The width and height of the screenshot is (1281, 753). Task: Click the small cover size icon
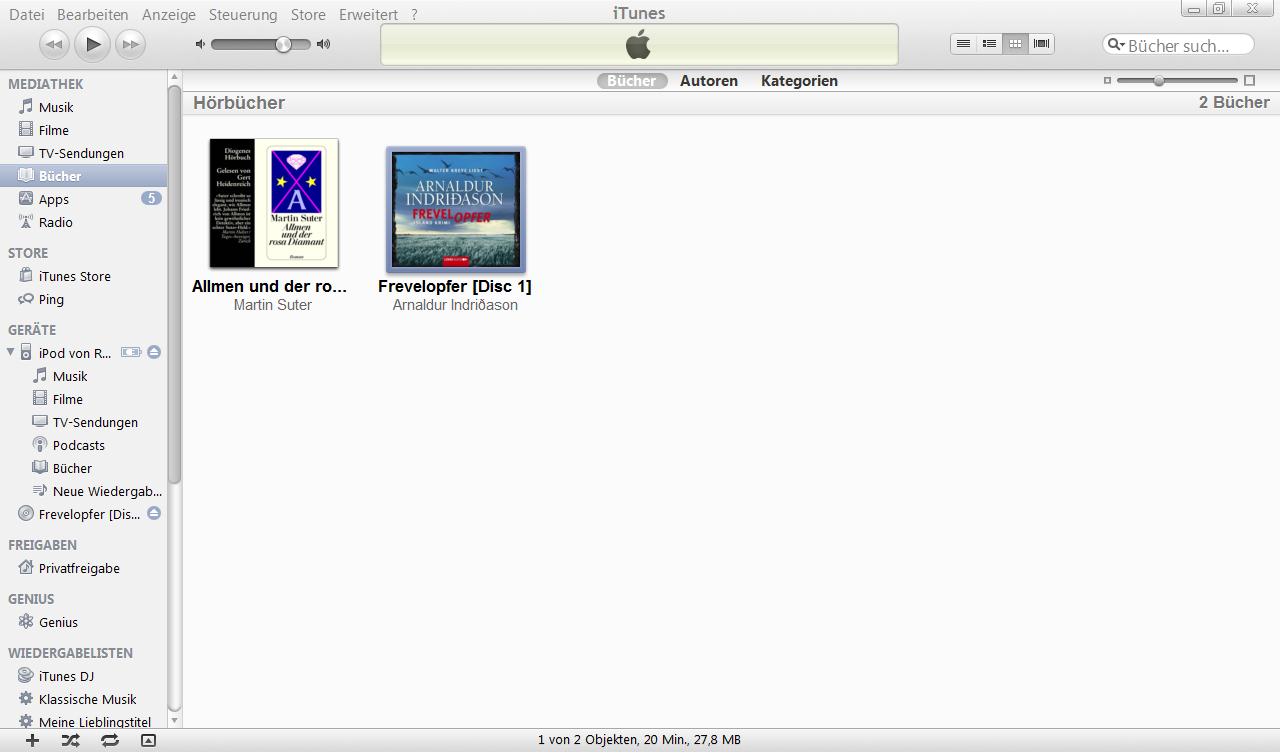pos(1107,80)
